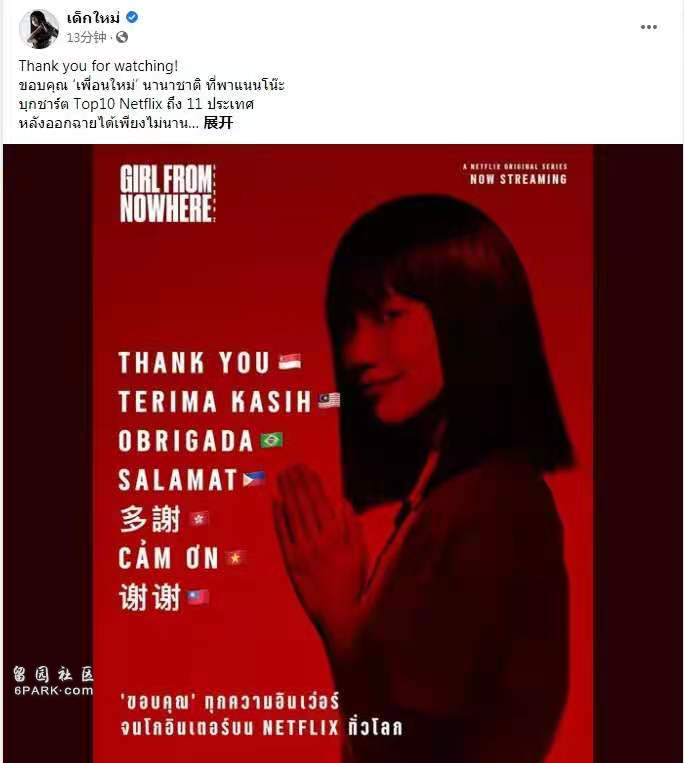The image size is (684, 763).
Task: Open the page's profile avatar picture
Action: (39, 29)
